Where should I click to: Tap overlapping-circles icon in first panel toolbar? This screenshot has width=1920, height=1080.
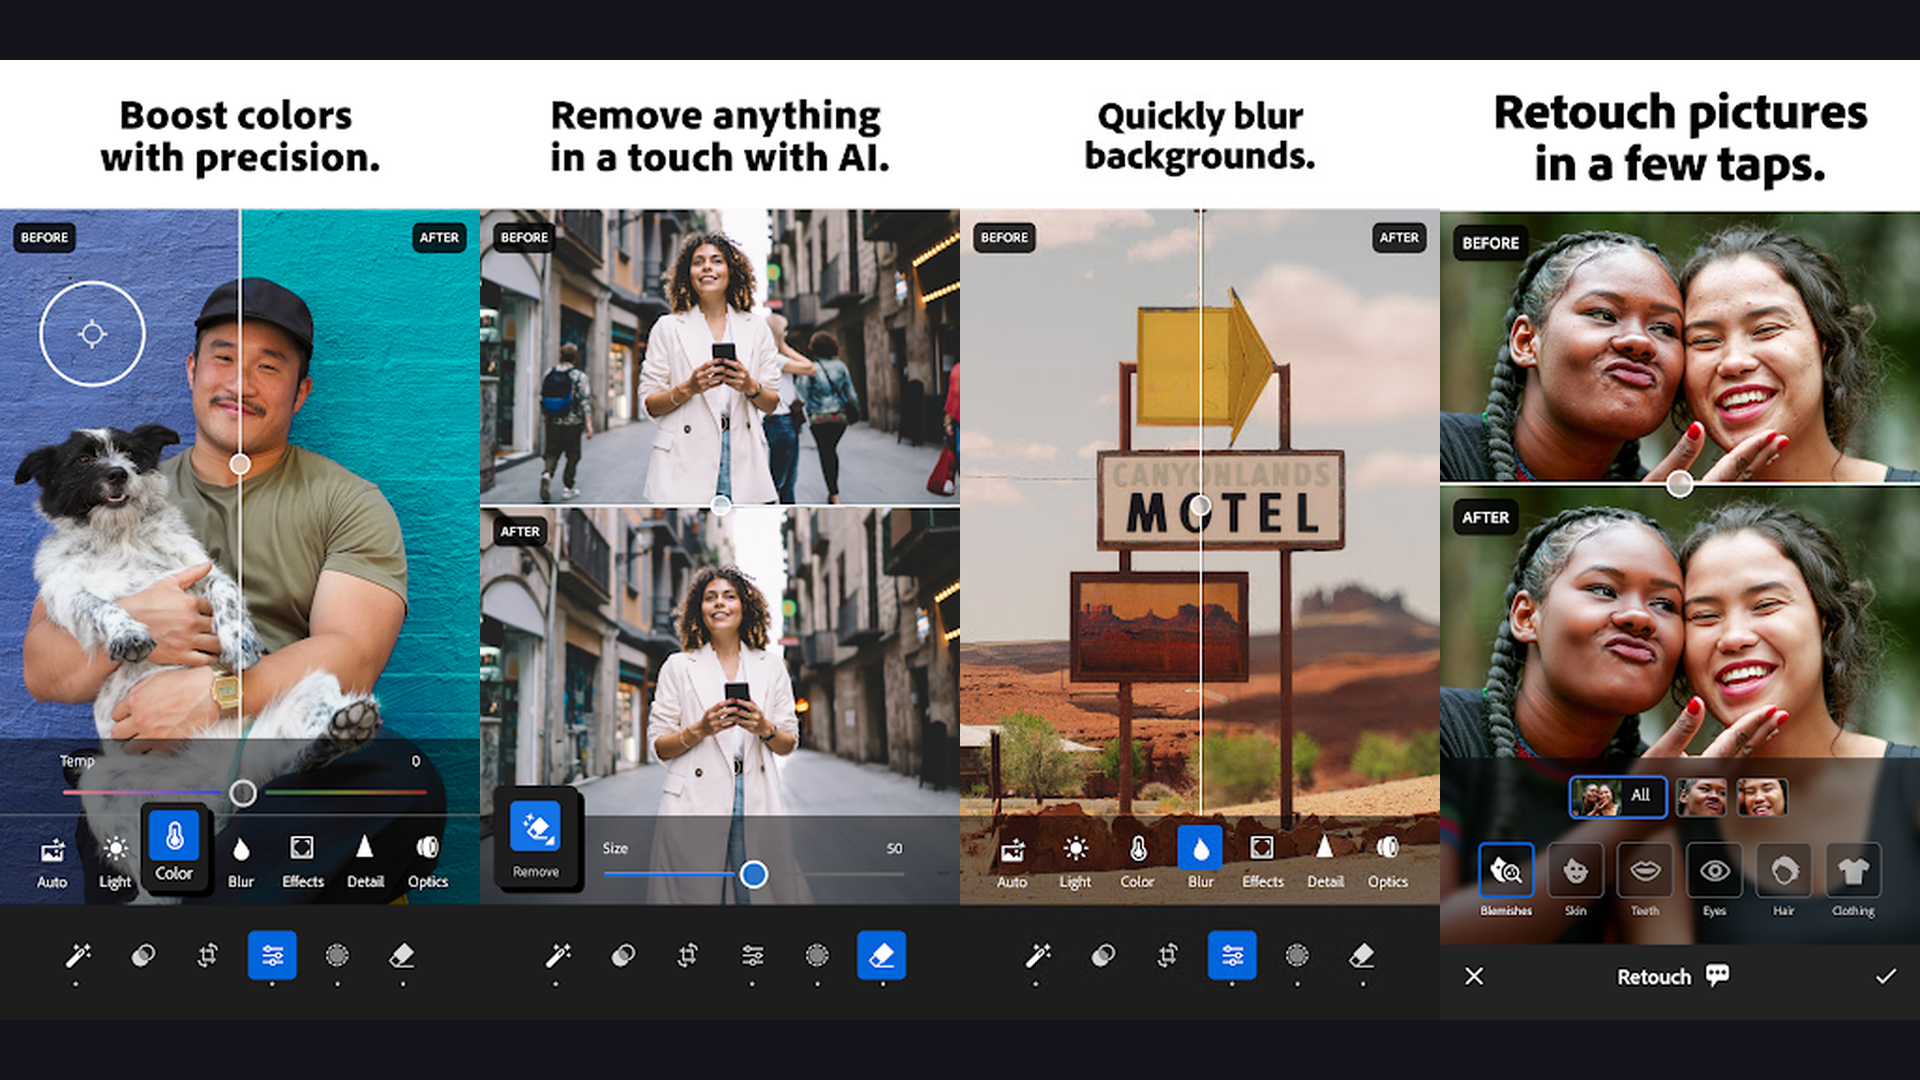click(143, 956)
